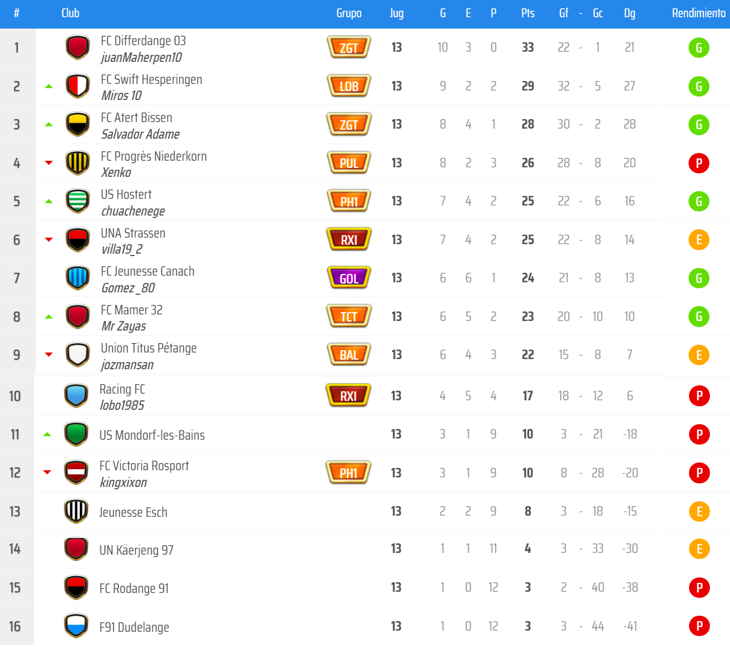Screen dimensions: 730x647
Task: Sort by Rendimiento column header
Action: [699, 14]
